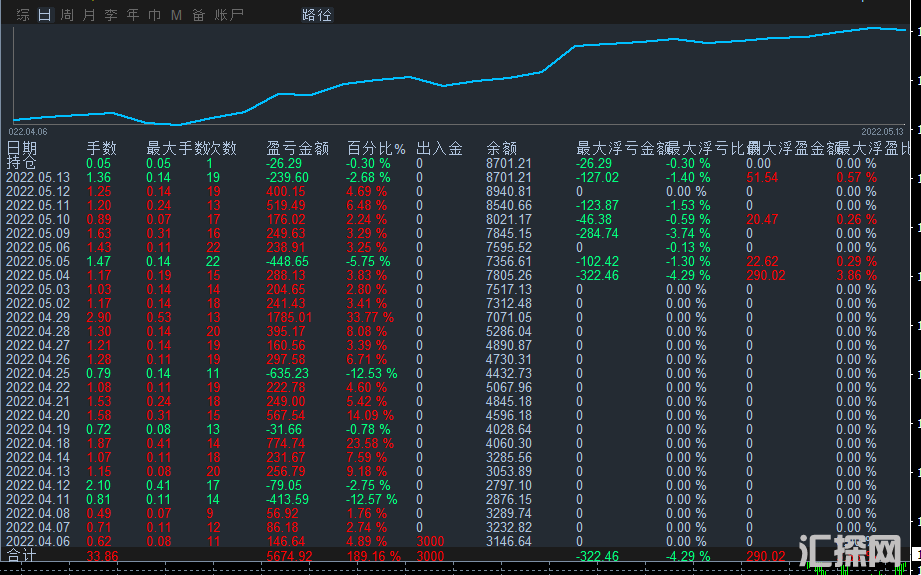Select the 2022.05.12 date row
The width and height of the screenshot is (921, 575).
(x=38, y=191)
